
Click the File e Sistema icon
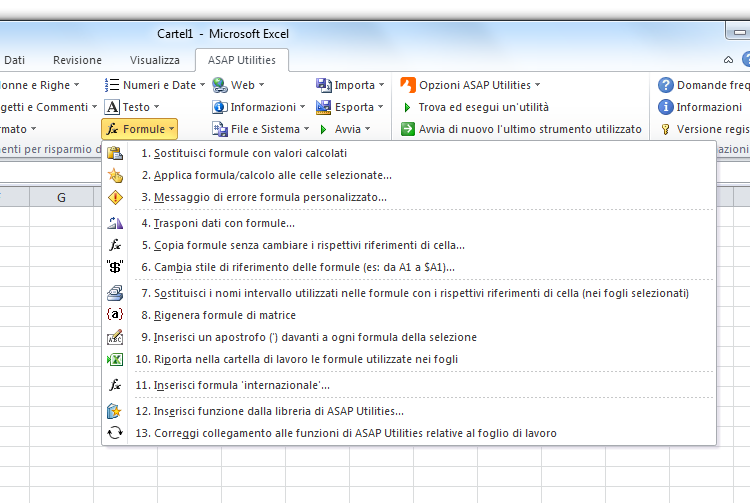(220, 129)
